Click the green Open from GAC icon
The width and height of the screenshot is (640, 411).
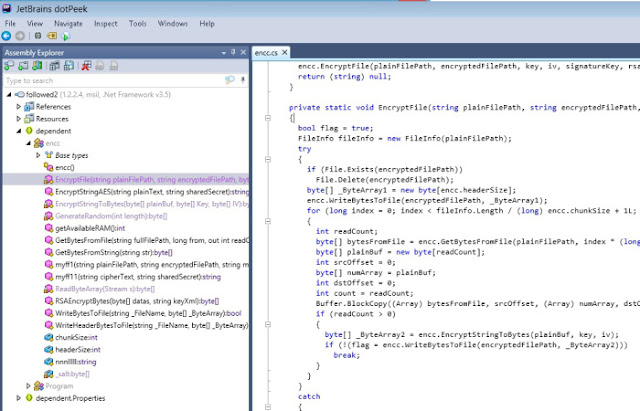click(x=37, y=65)
